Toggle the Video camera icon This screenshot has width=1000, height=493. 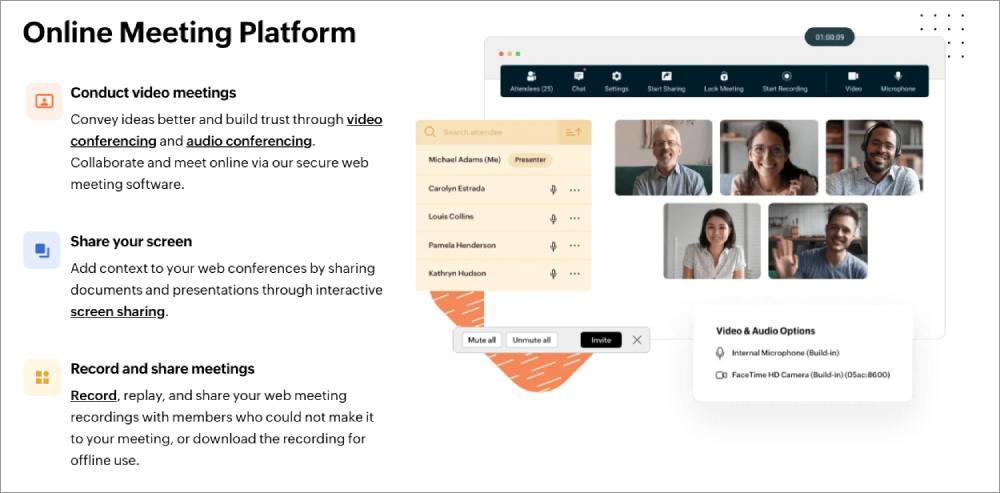[x=853, y=76]
